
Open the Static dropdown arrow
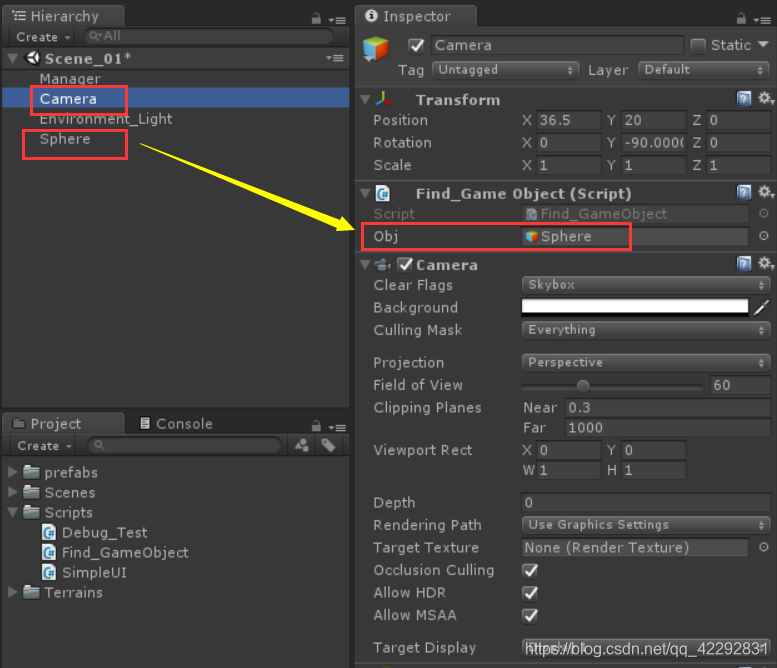[x=764, y=45]
